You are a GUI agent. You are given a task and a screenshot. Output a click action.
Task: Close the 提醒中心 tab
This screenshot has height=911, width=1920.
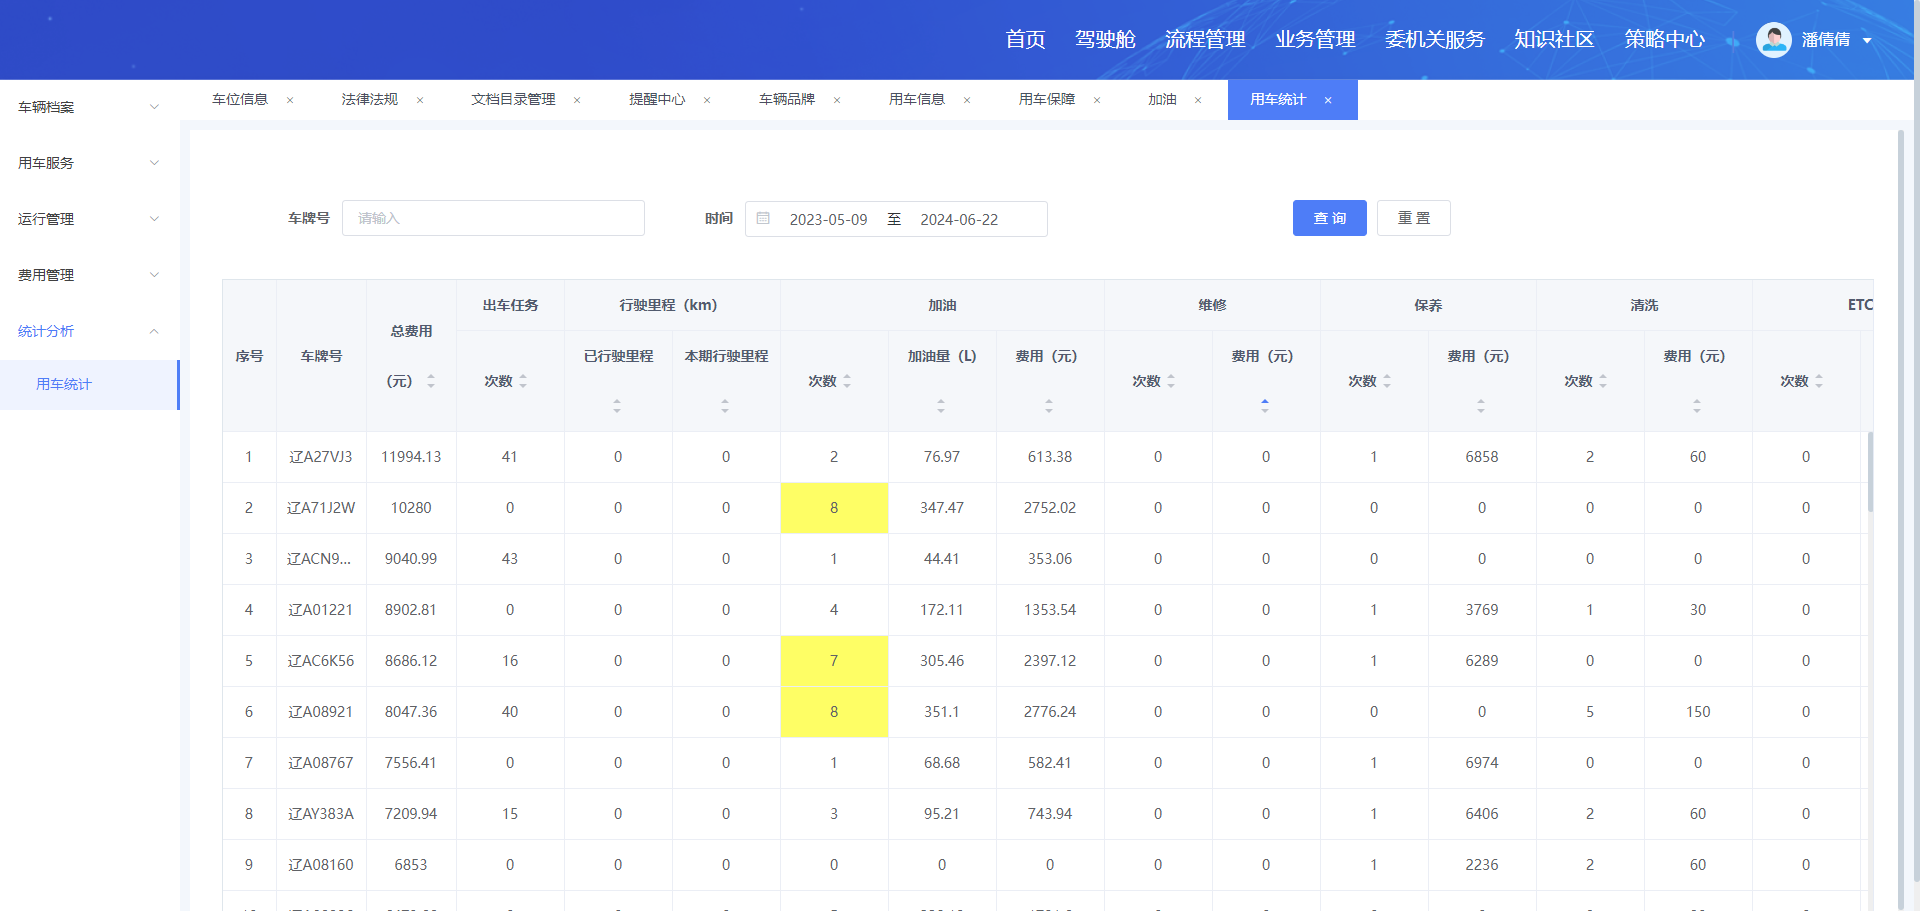707,100
